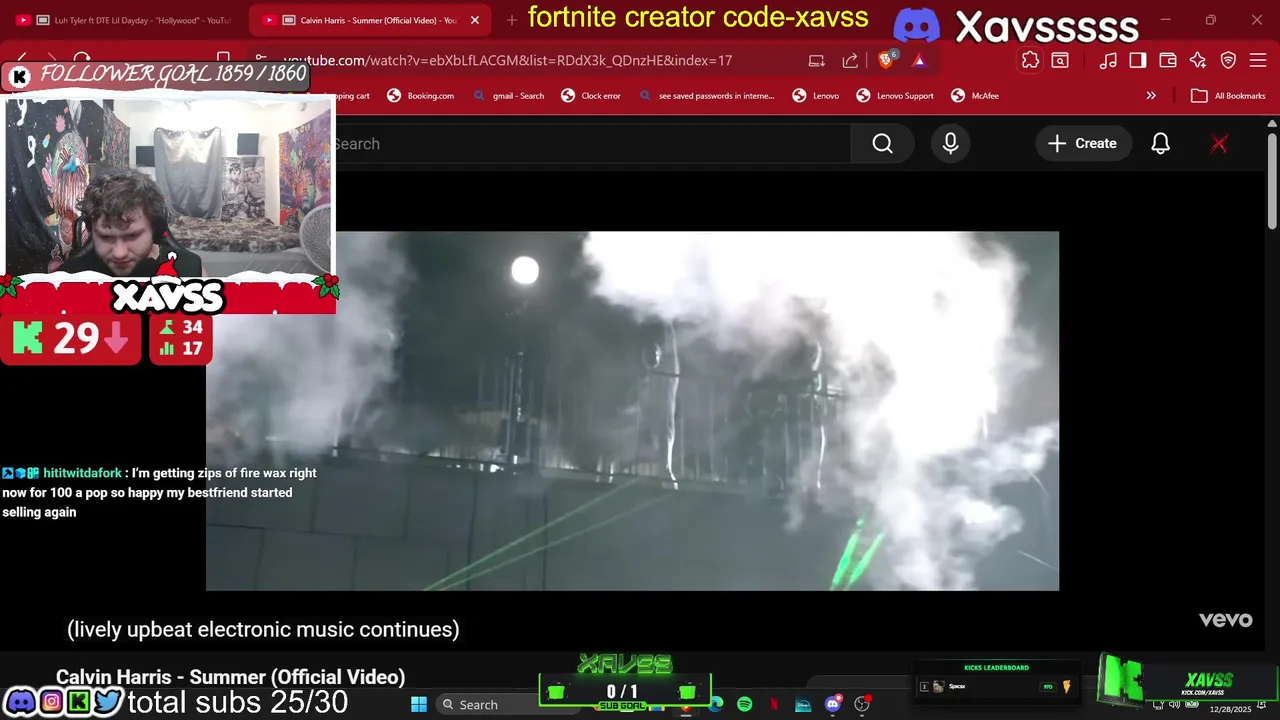Click the search tabs toolbar icon
Screen dimensions: 1280x720
pos(1060,60)
